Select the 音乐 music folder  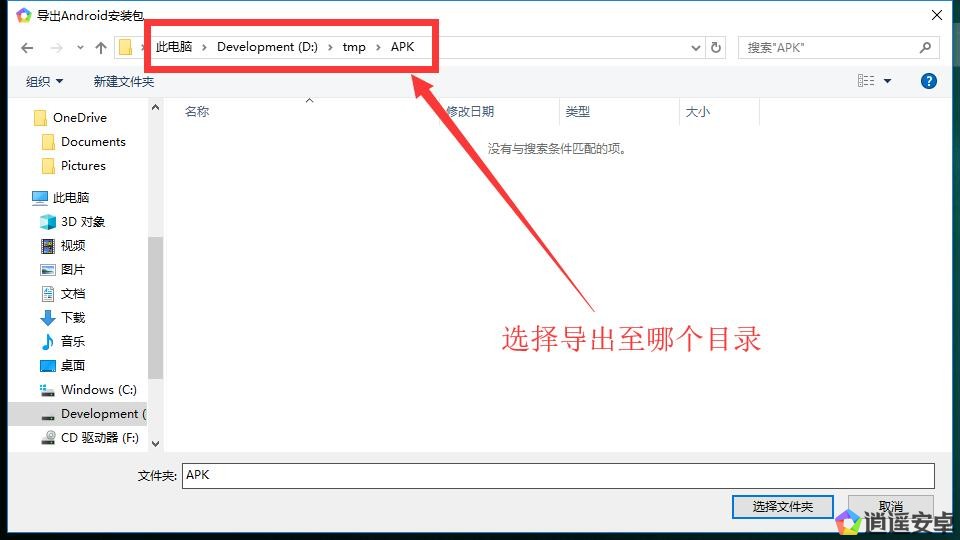(73, 342)
